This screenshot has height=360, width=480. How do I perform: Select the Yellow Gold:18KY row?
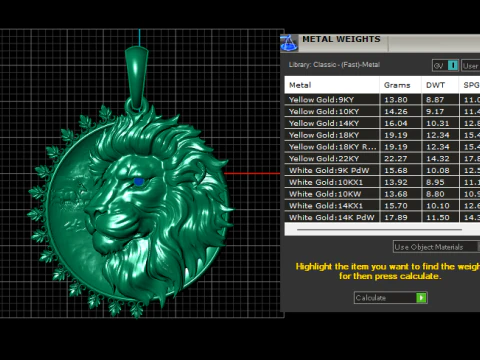pyautogui.click(x=382, y=135)
